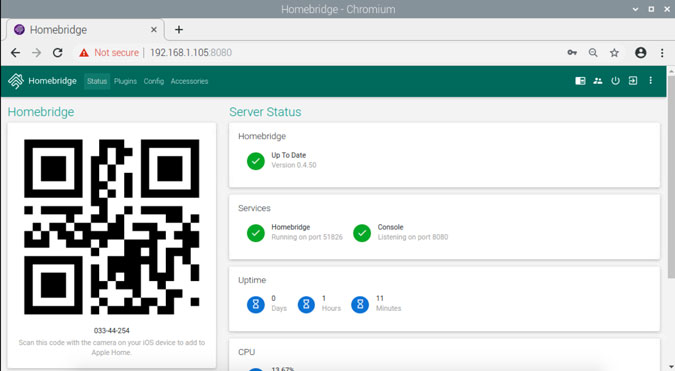Open the user accounts icon
The height and width of the screenshot is (371, 675).
click(598, 80)
